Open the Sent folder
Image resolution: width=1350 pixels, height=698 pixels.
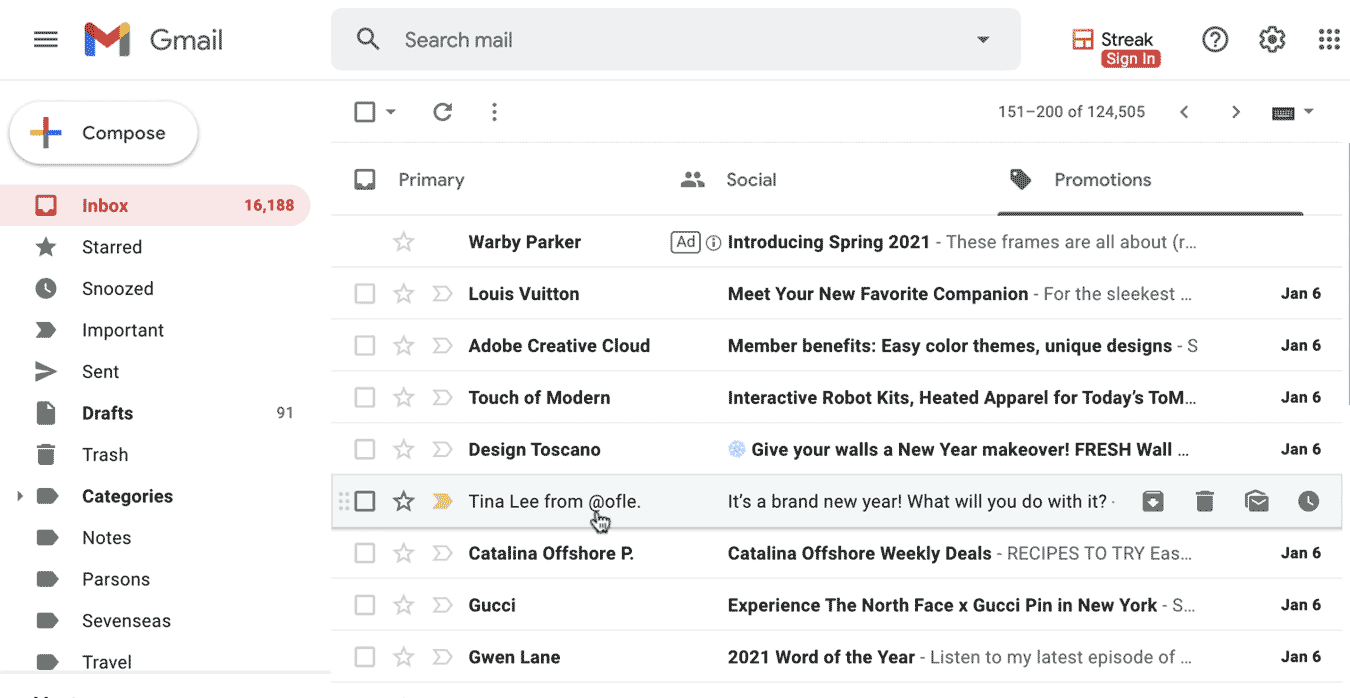155,372
